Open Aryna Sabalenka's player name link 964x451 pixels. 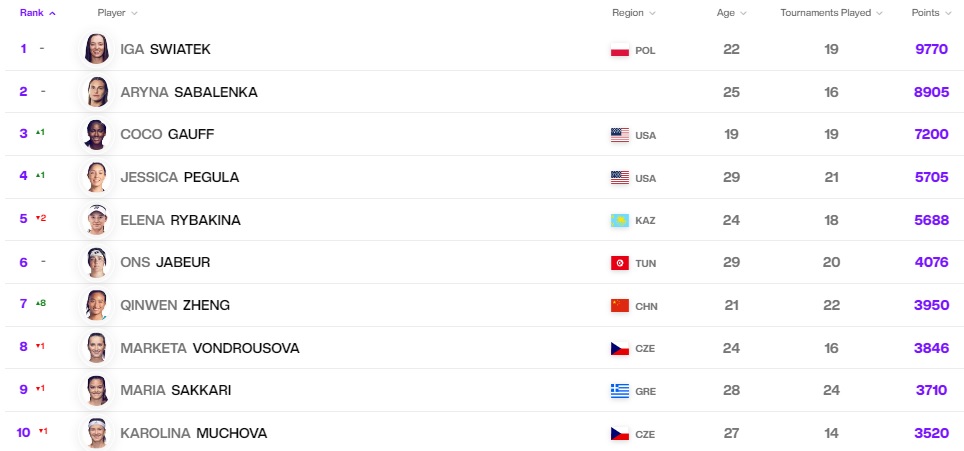pos(189,92)
